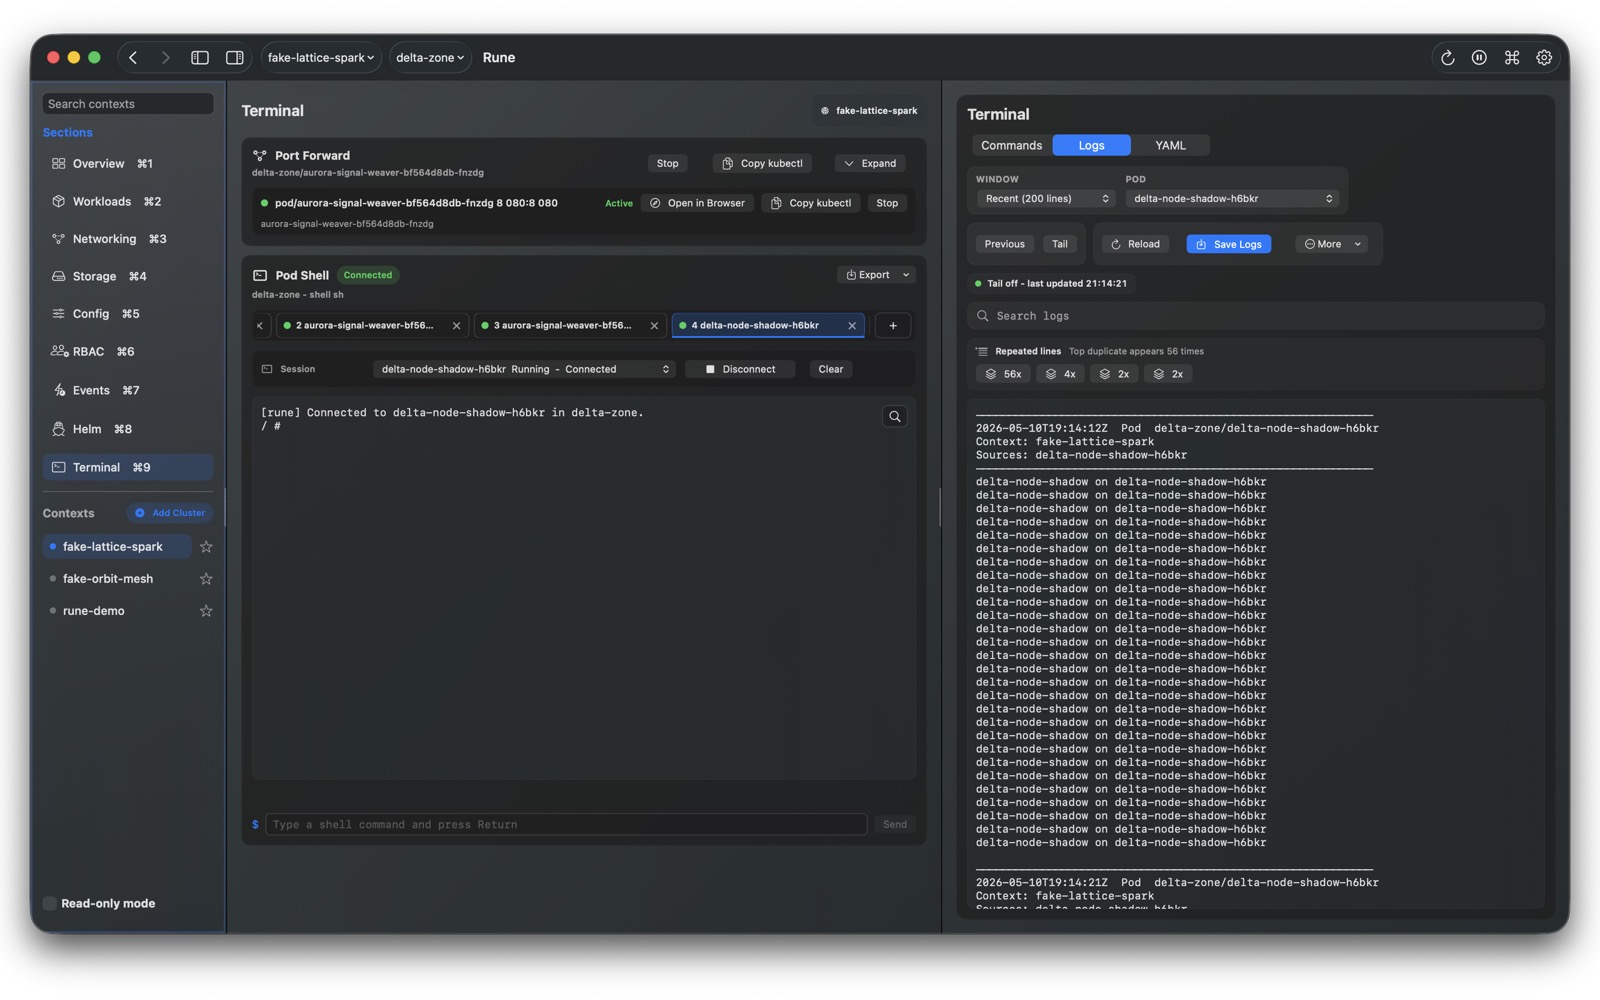Open the Events section
Screen dimensions: 1600x1000
coord(128,391)
